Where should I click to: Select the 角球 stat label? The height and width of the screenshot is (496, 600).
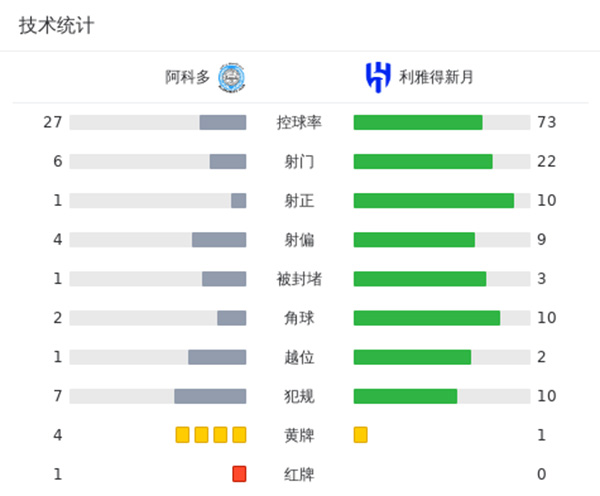[x=299, y=317]
